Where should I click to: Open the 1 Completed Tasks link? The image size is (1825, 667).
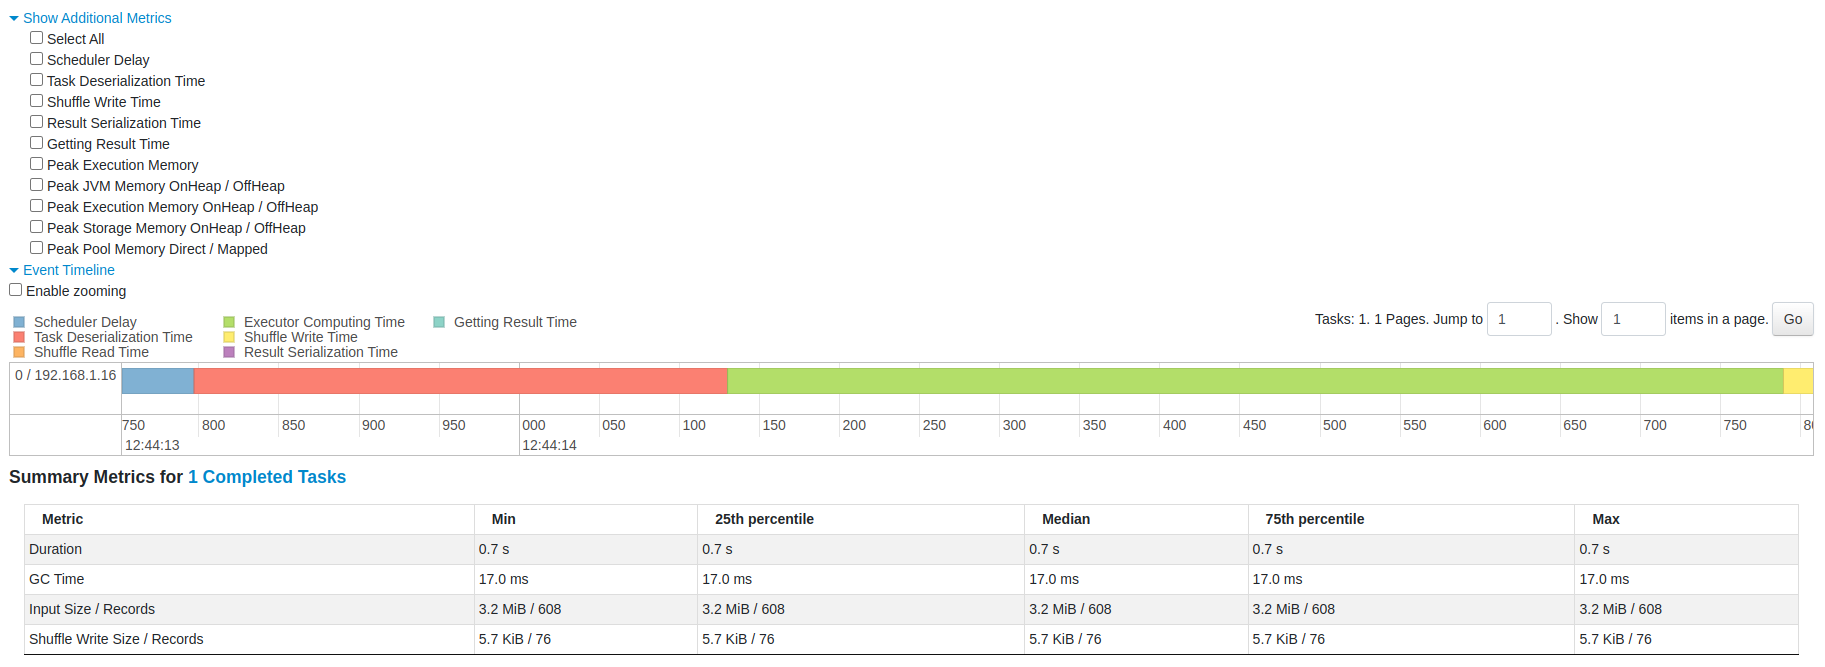point(267,477)
